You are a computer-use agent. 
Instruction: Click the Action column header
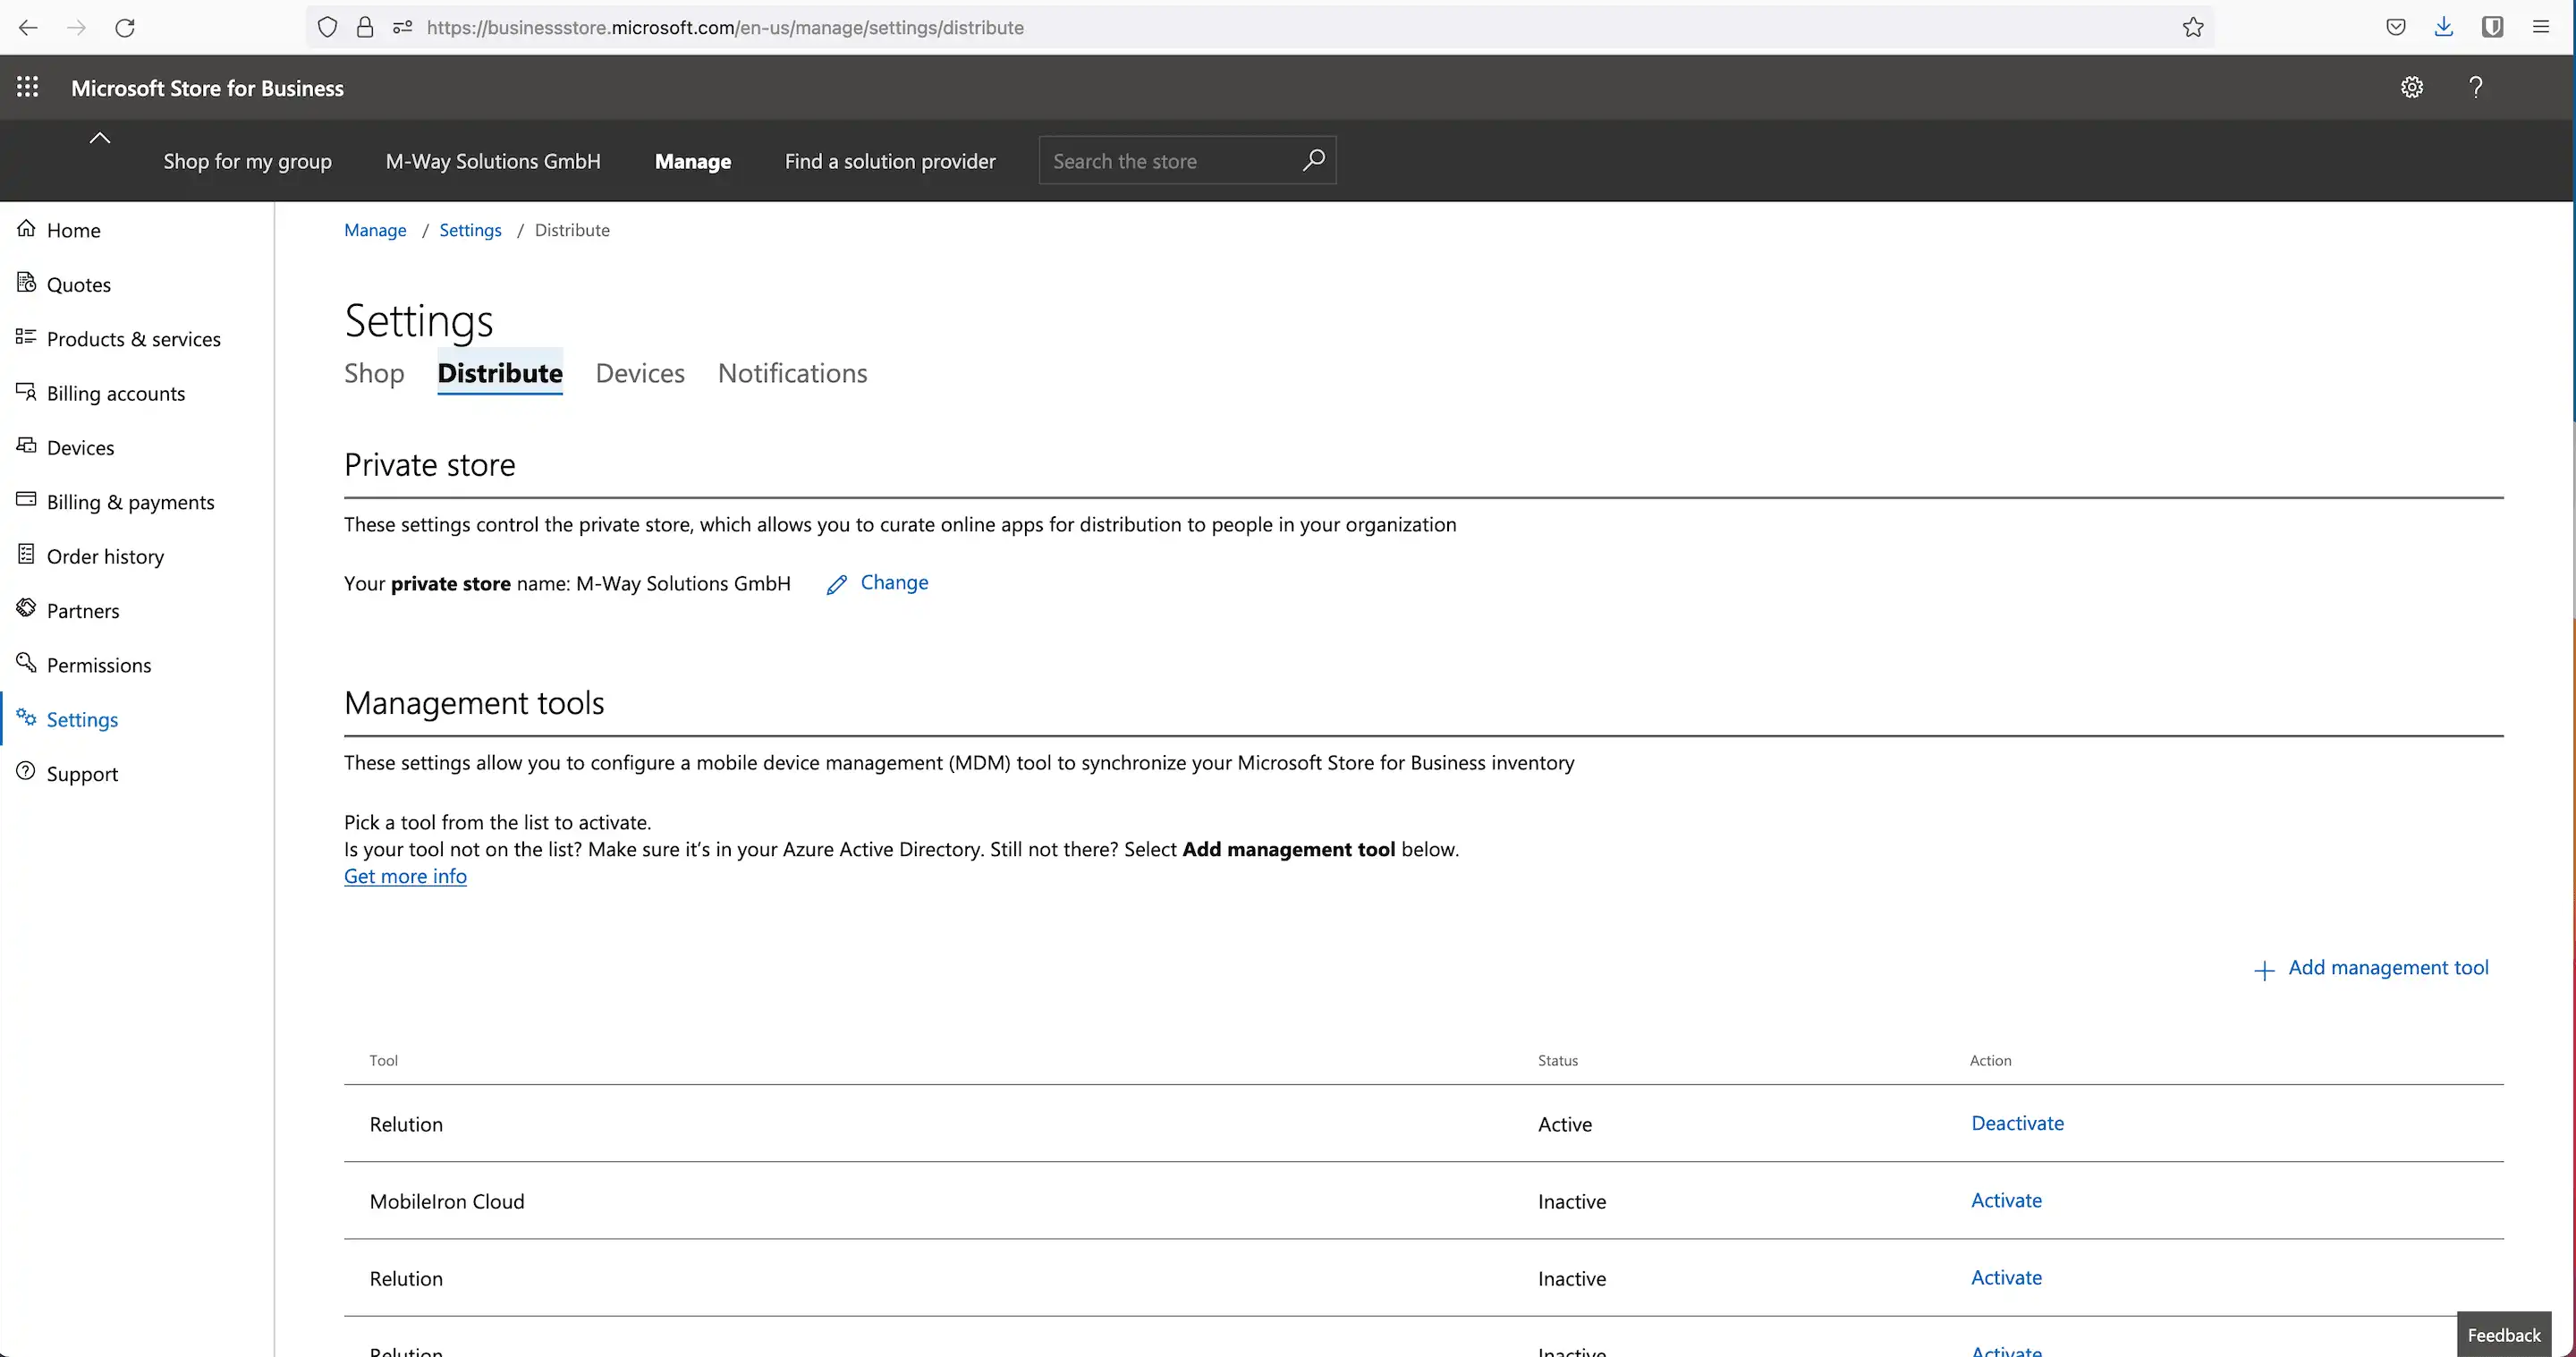(1990, 1060)
